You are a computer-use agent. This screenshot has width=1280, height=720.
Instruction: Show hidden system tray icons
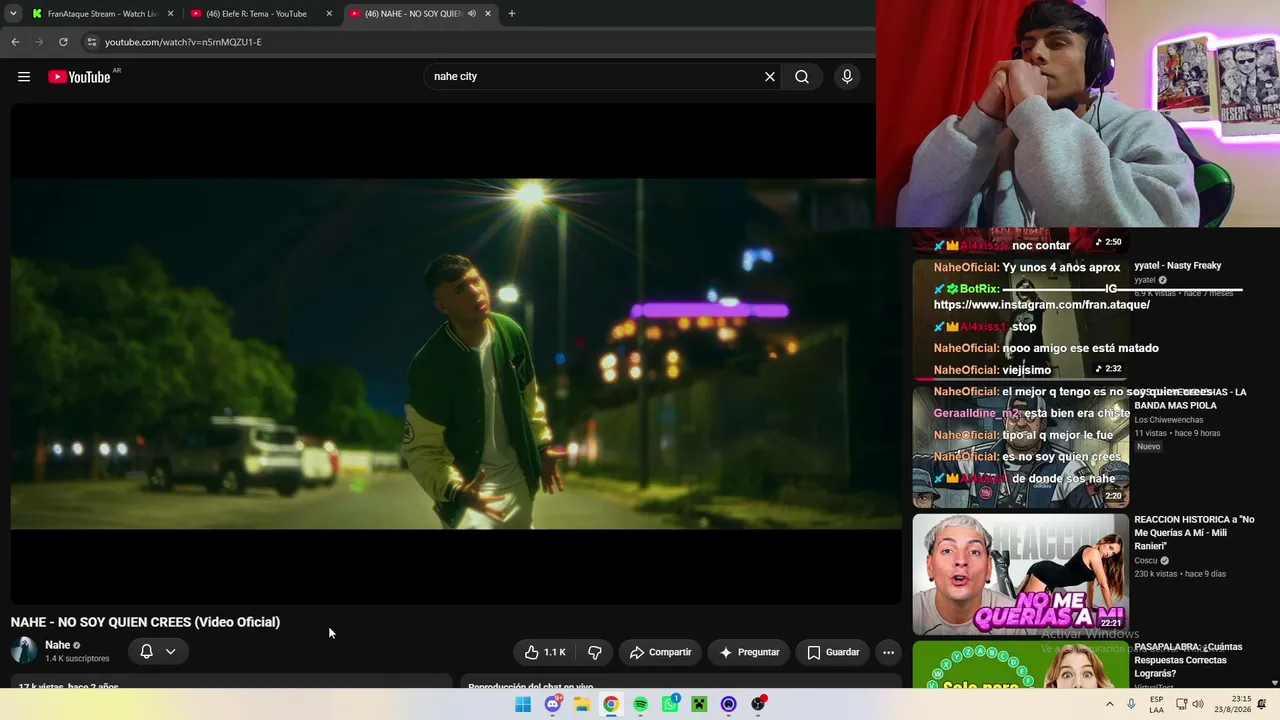[x=1109, y=704]
